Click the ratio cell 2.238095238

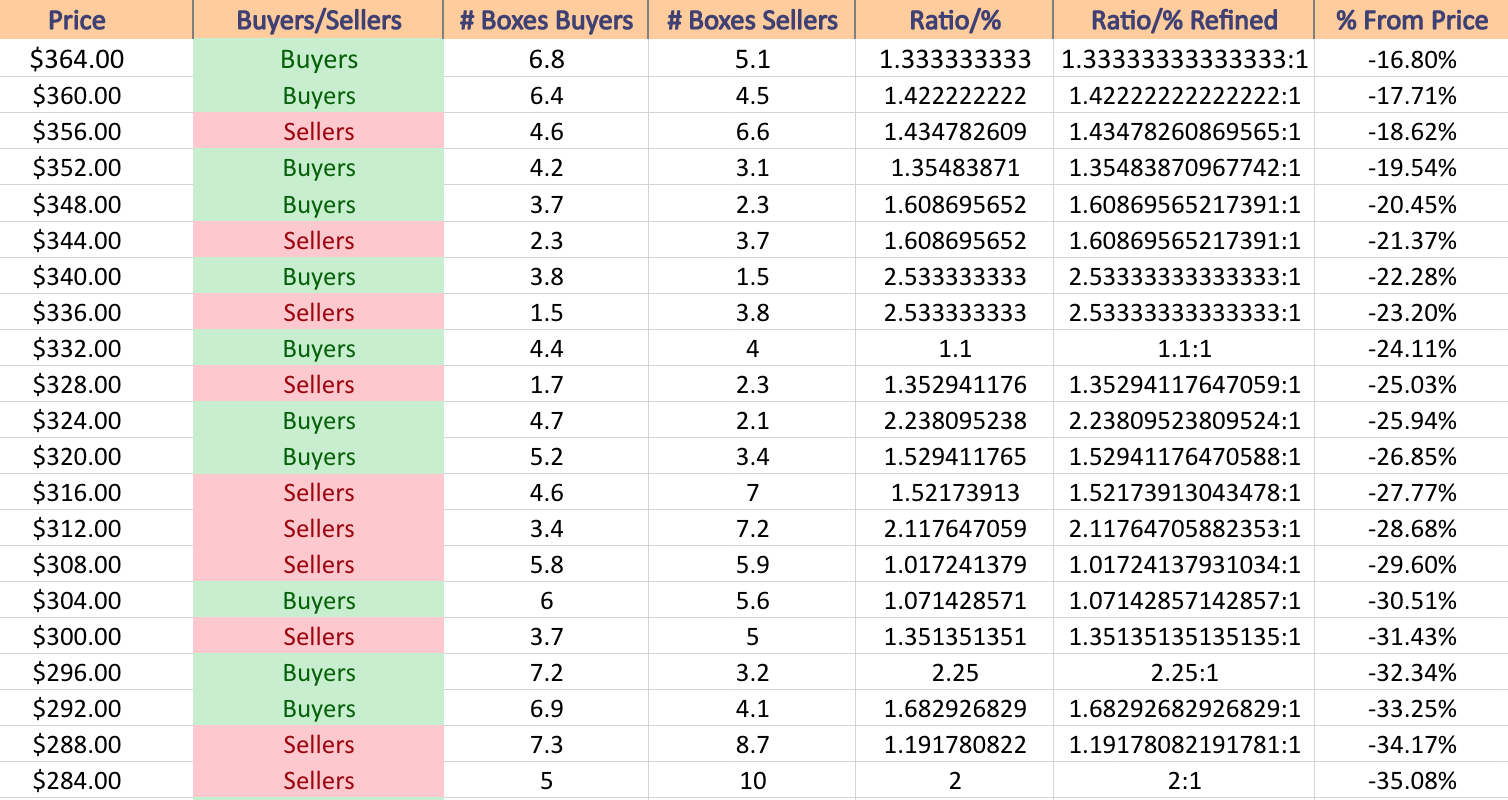[955, 420]
